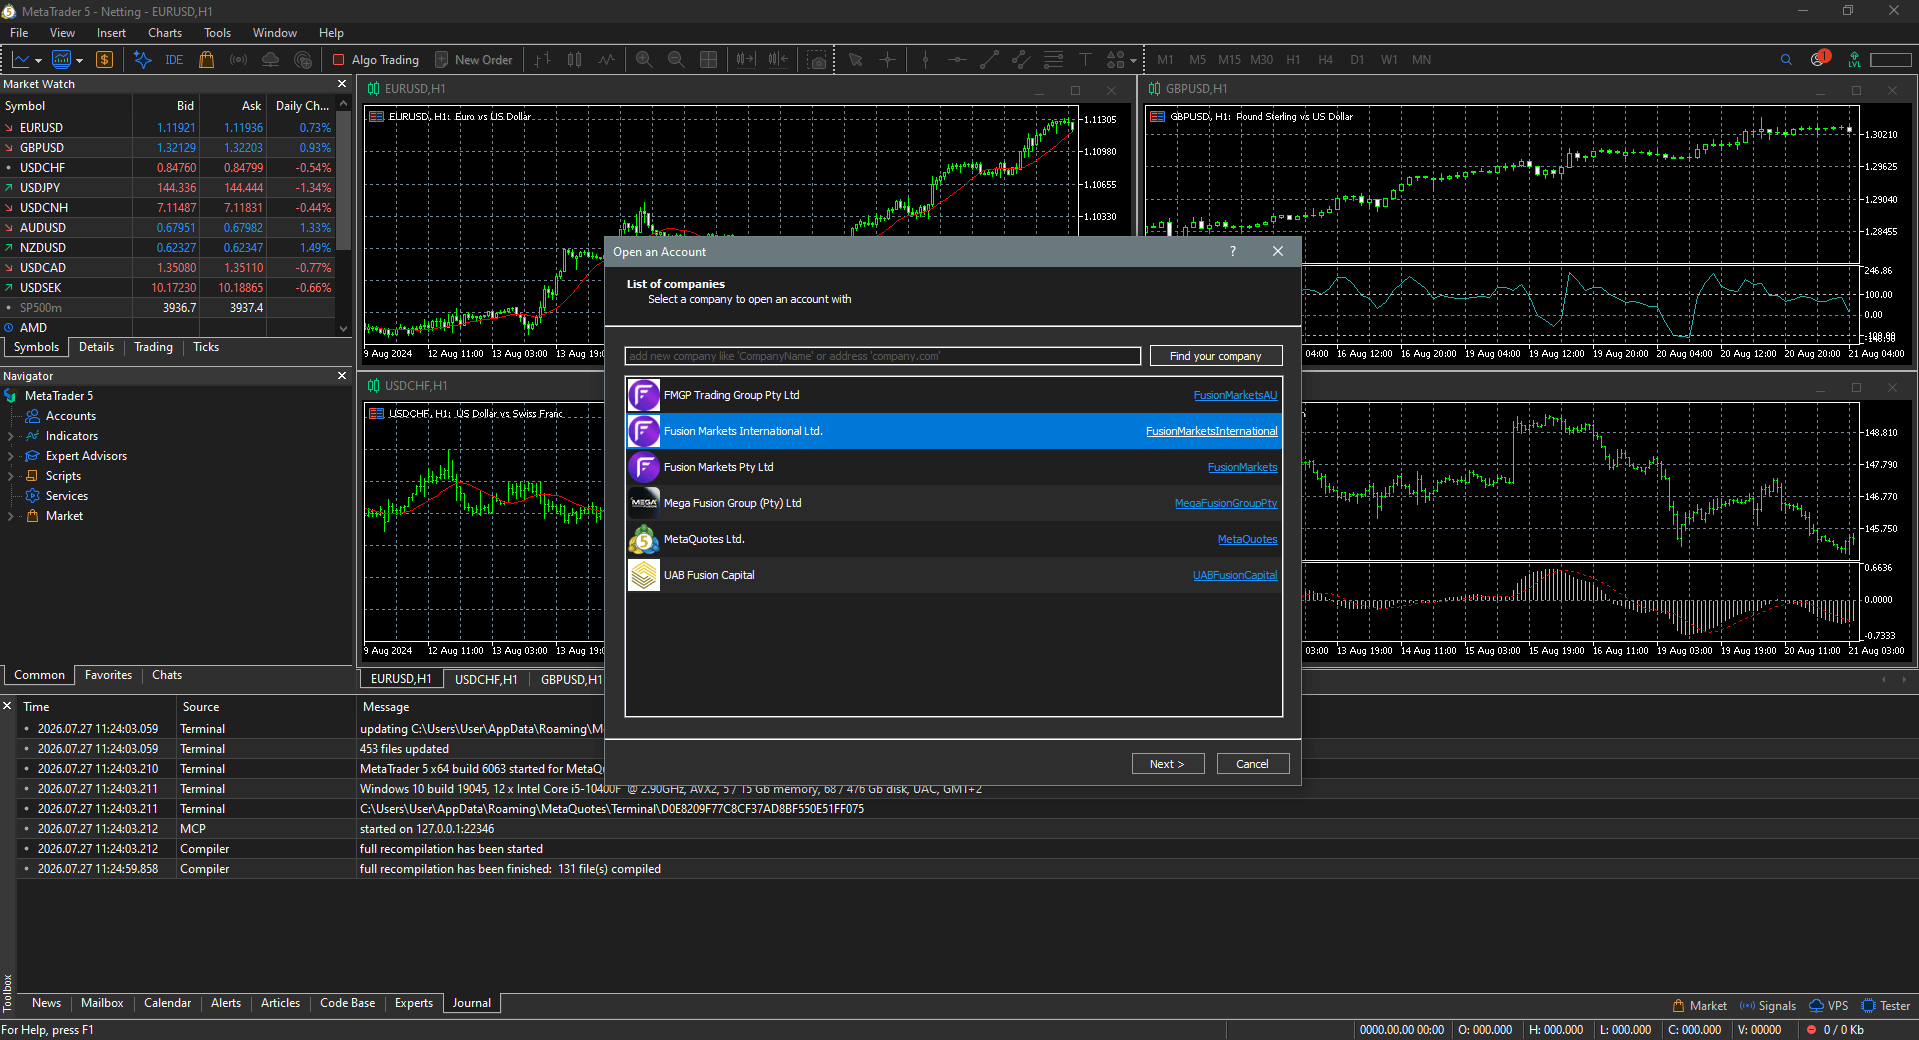1919x1040 pixels.
Task: Expand the Market node in Navigator
Action: (10, 516)
